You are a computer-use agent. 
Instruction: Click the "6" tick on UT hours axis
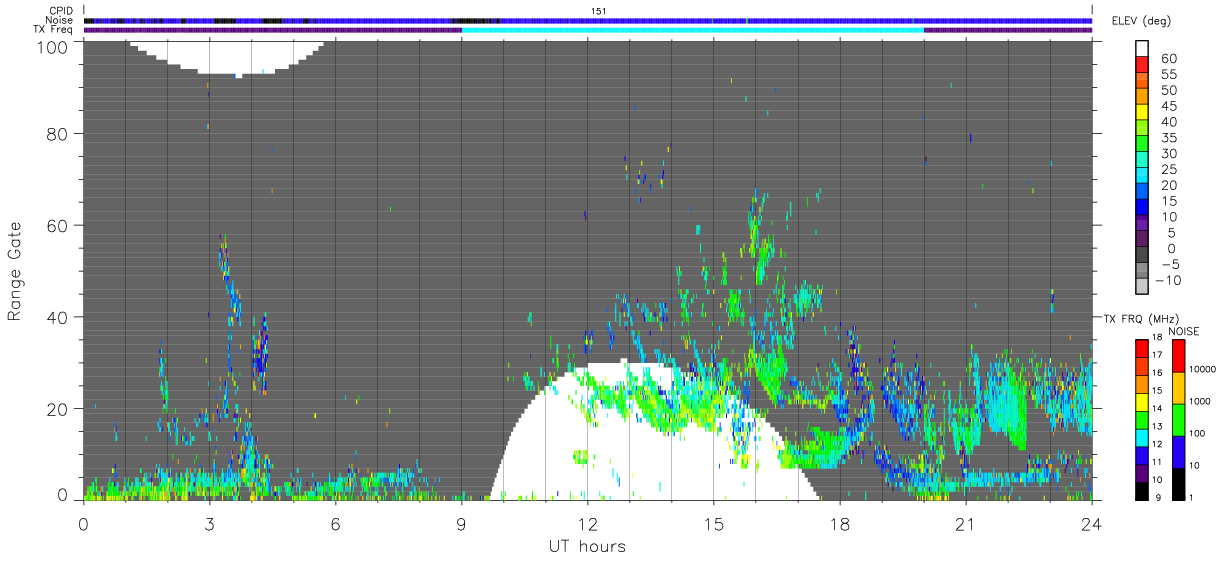(336, 523)
